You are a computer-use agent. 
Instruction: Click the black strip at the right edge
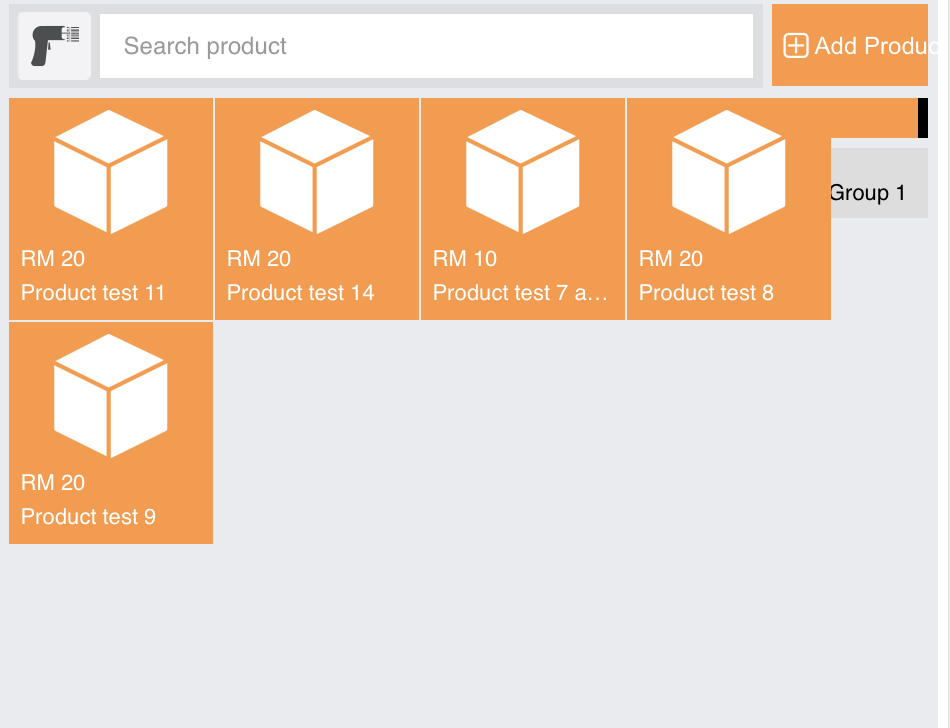tap(923, 118)
